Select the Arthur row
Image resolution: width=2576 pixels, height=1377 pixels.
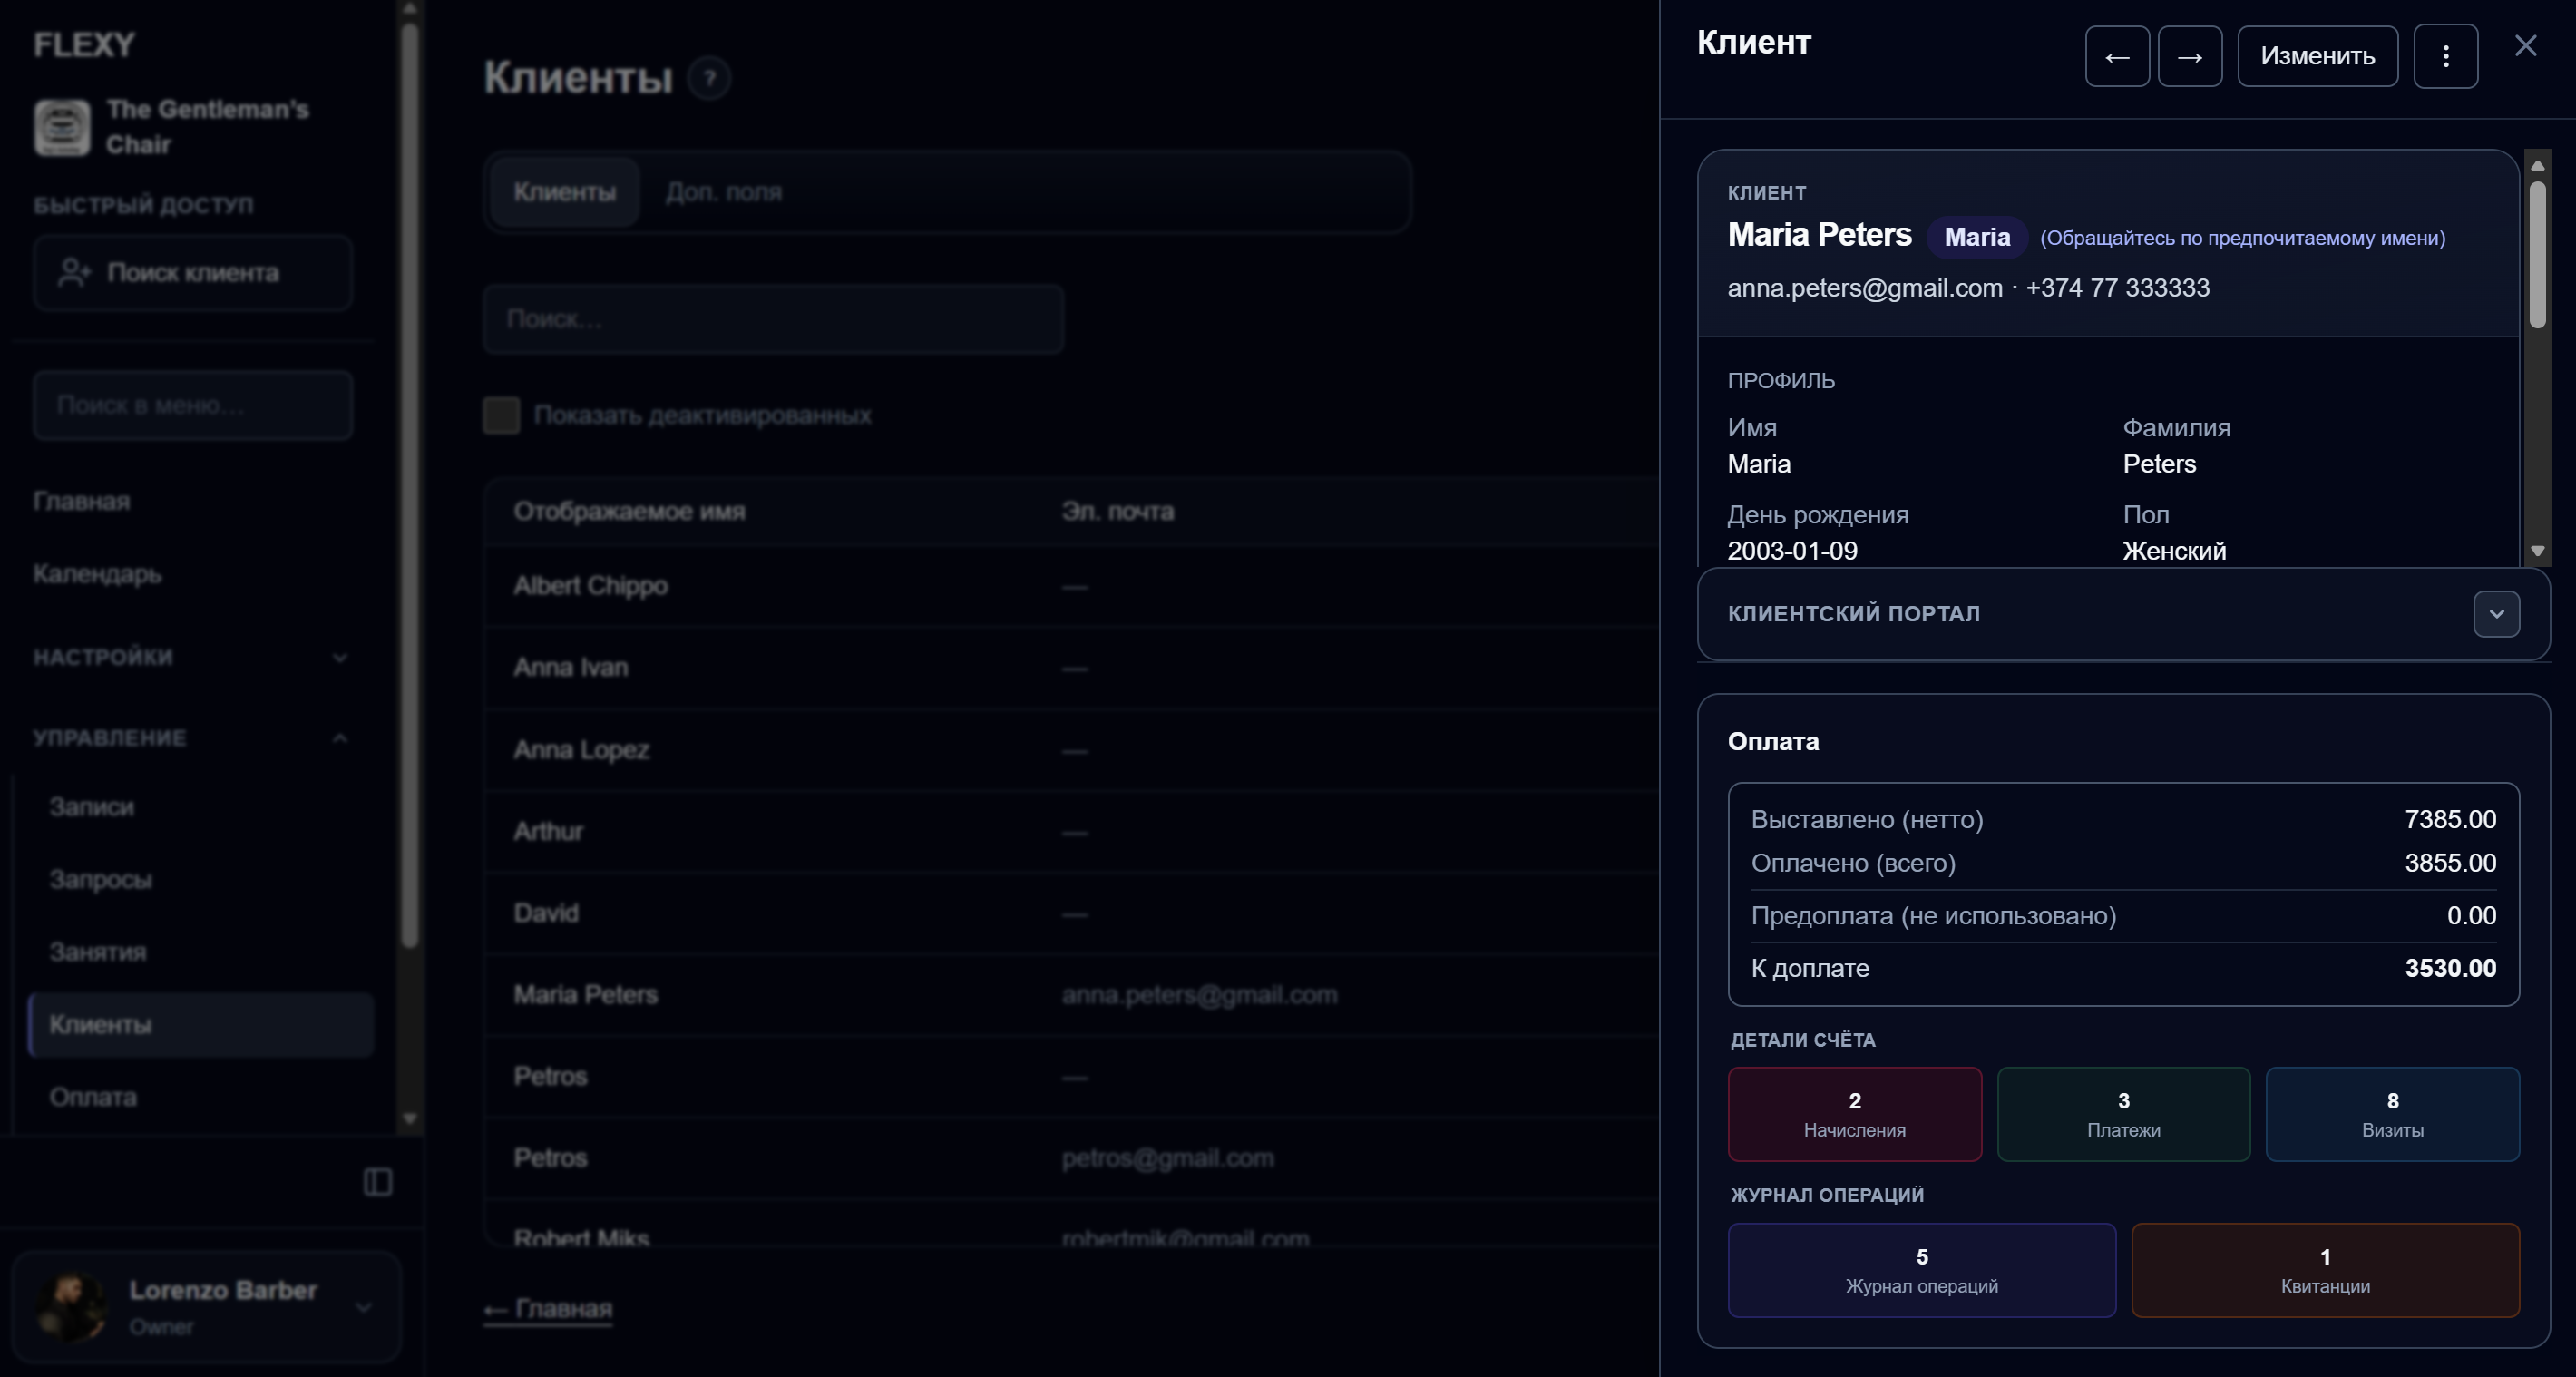pyautogui.click(x=1072, y=831)
